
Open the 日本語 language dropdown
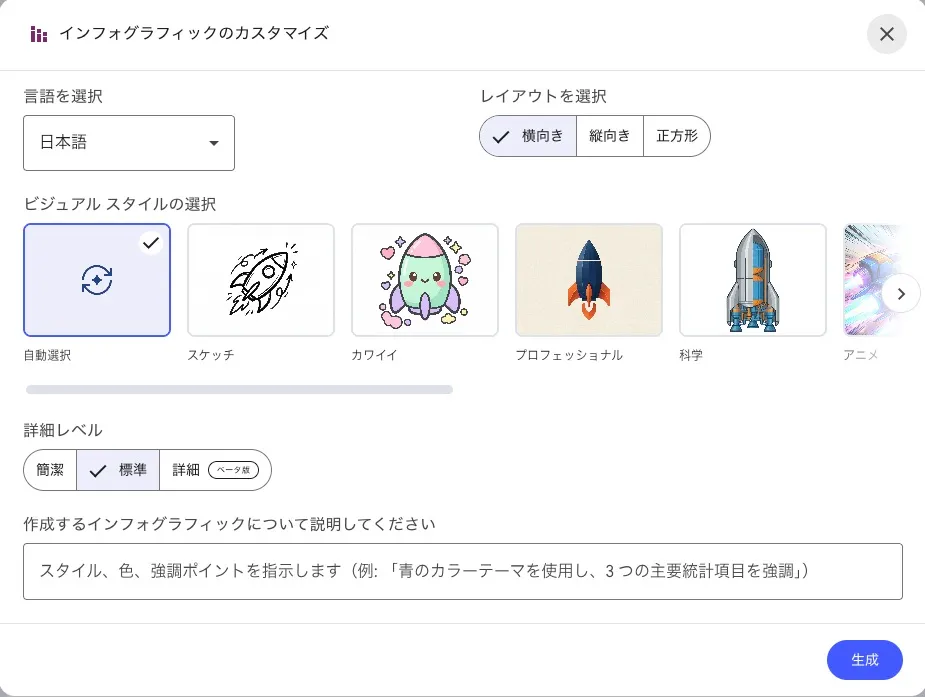point(129,143)
